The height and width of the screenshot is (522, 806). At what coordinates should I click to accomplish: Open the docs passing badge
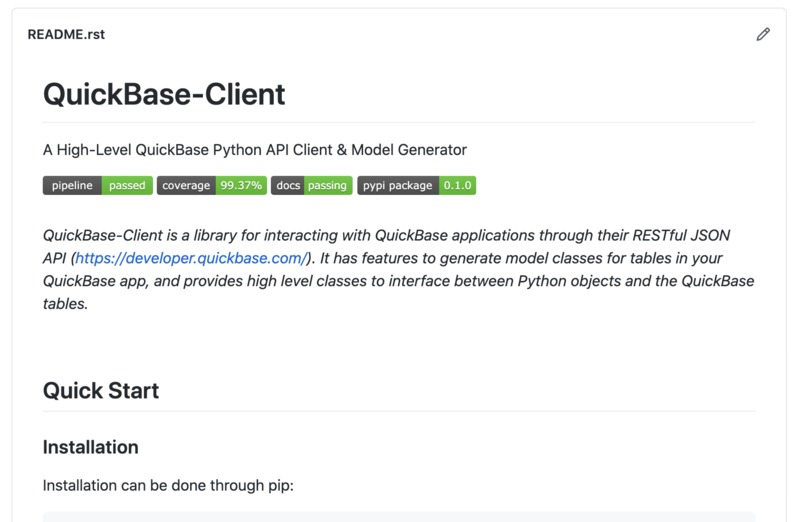pos(312,185)
